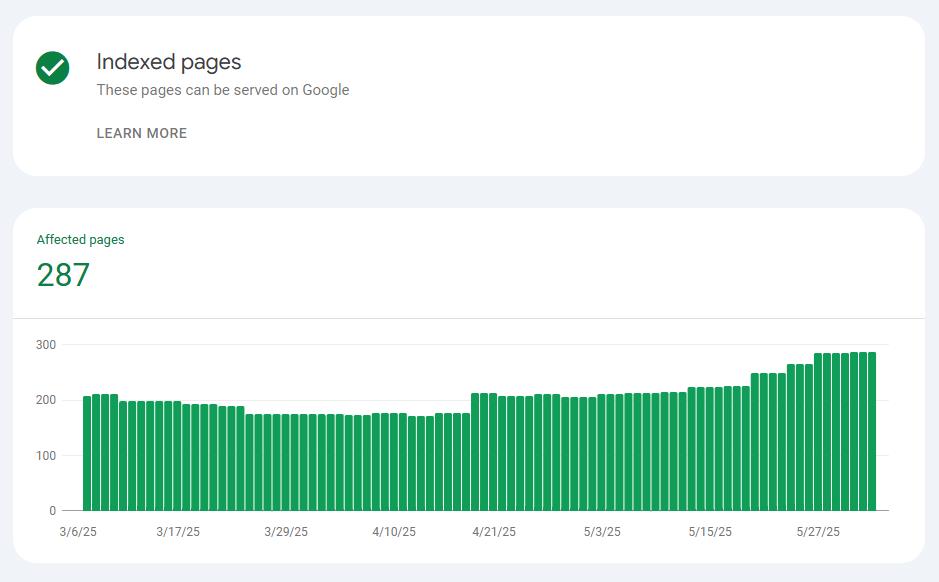Image resolution: width=939 pixels, height=582 pixels.
Task: Click the last, tallest bar in chart
Action: 872,431
